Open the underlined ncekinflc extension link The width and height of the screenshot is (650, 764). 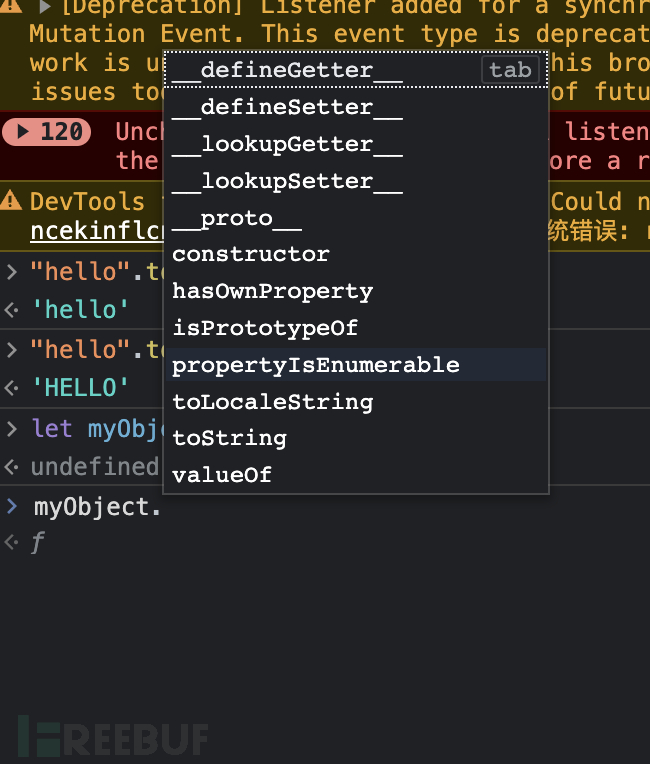pyautogui.click(x=95, y=231)
